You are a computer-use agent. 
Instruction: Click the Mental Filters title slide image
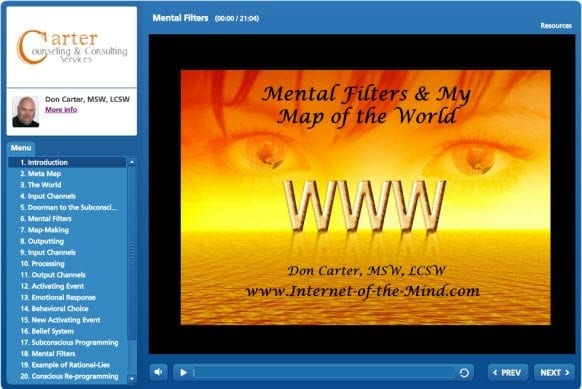[366, 197]
